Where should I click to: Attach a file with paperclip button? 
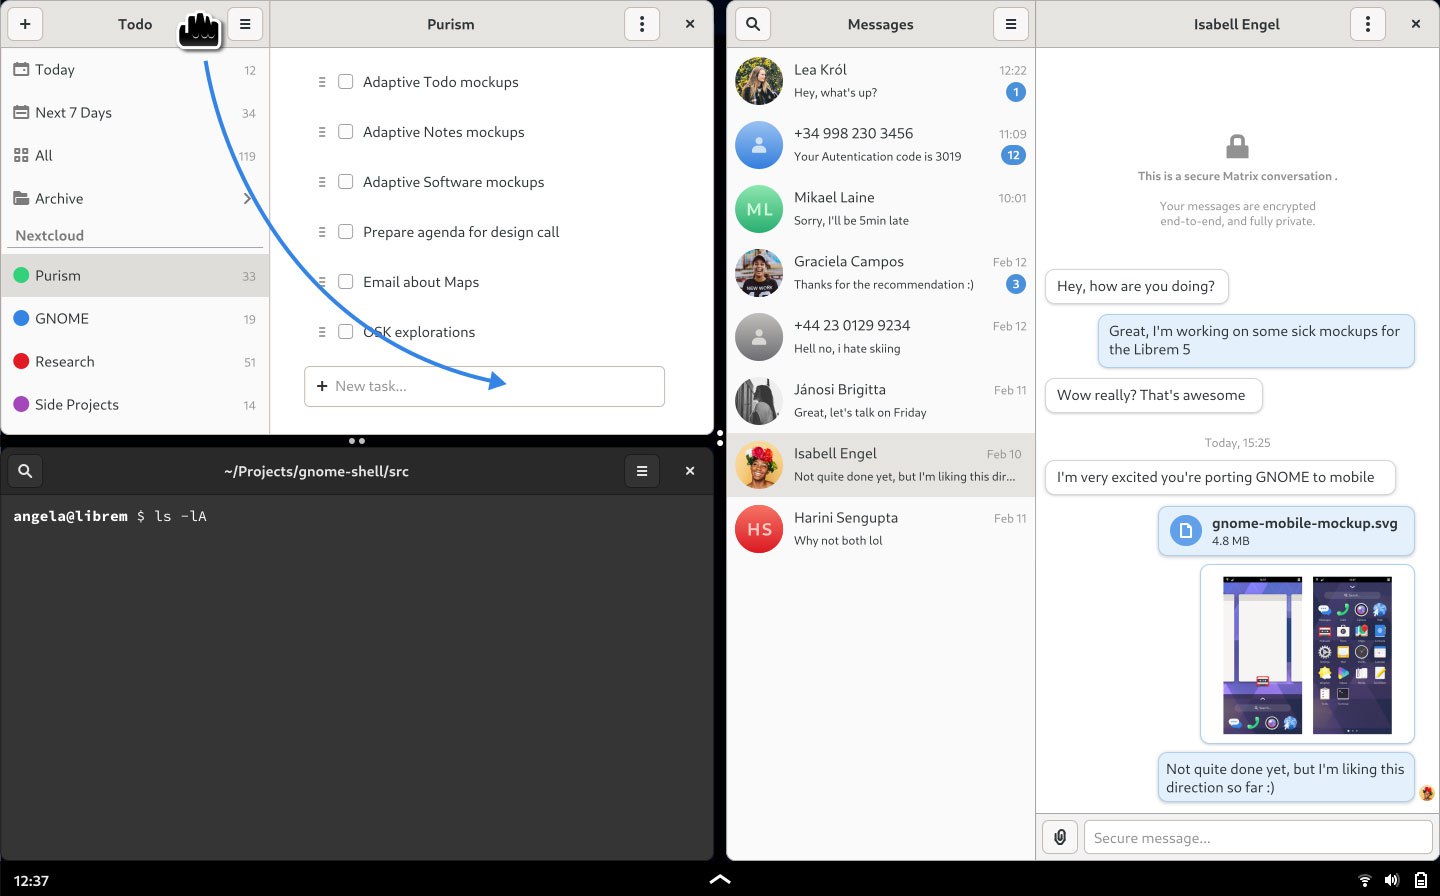pos(1060,837)
